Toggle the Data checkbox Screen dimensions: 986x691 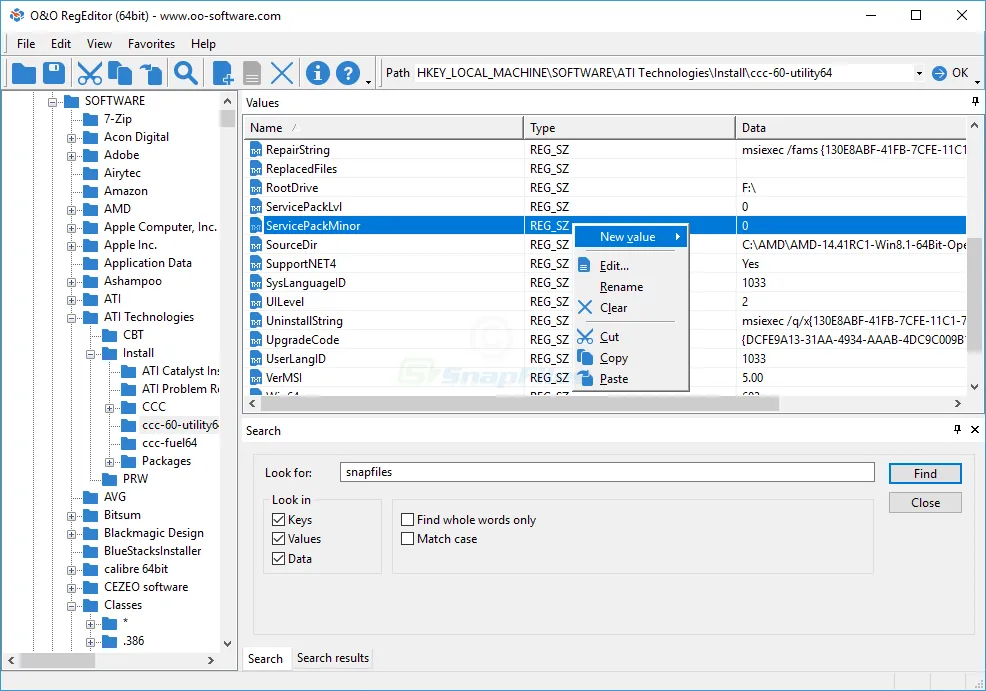279,558
